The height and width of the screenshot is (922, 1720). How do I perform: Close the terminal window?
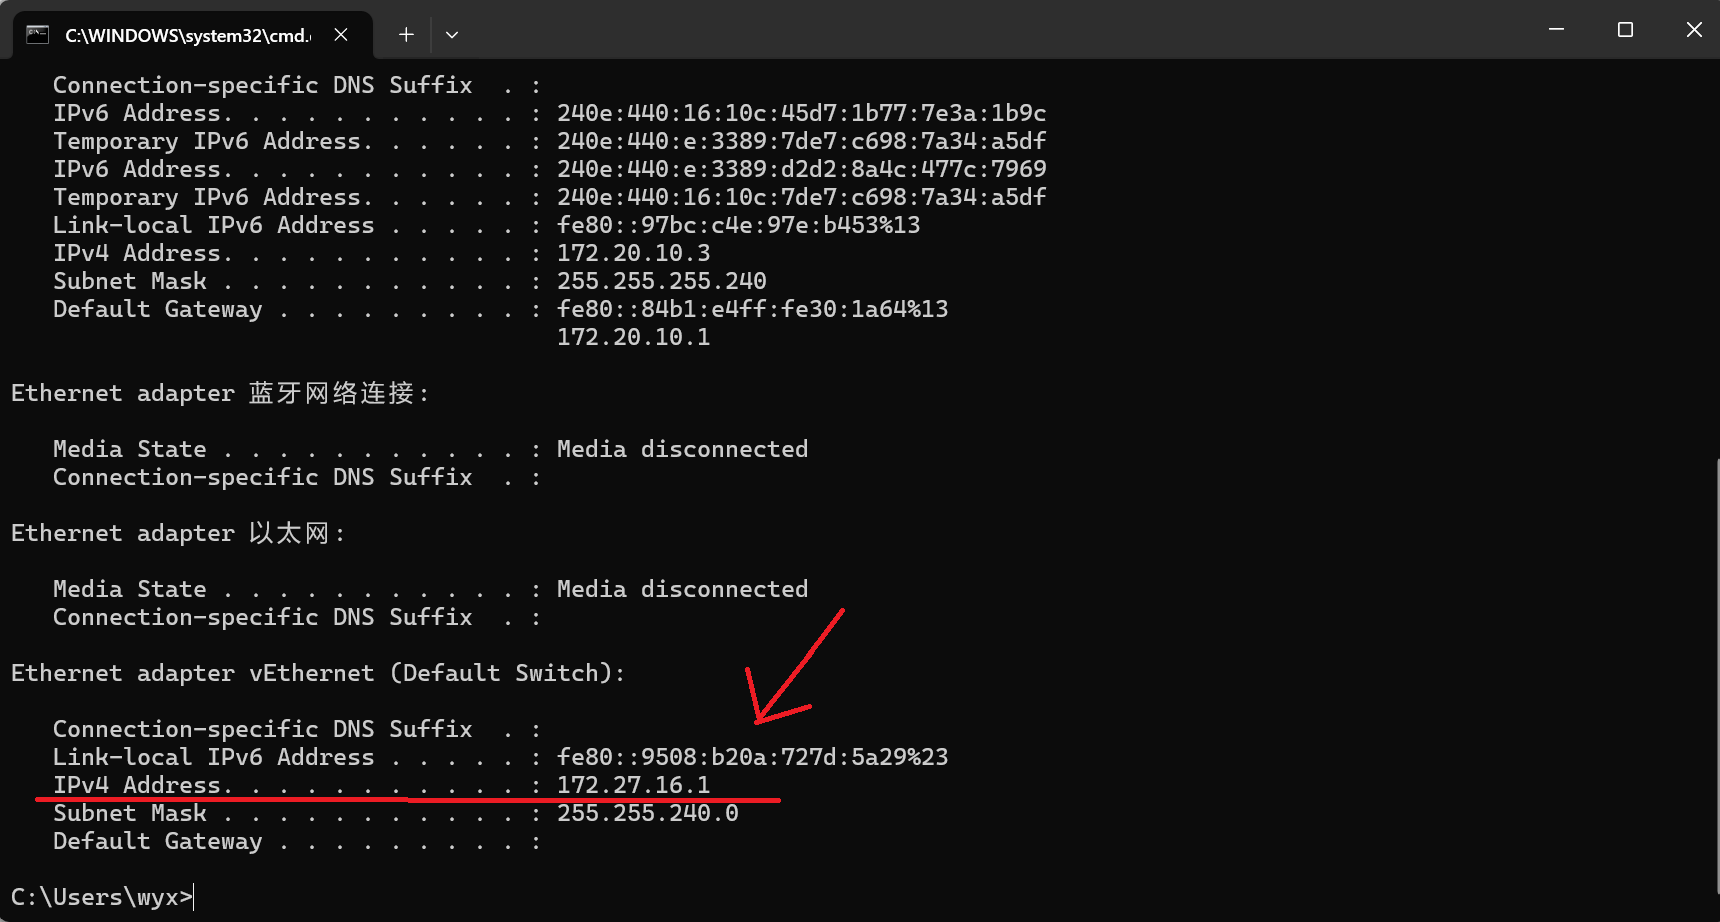pos(1694,30)
